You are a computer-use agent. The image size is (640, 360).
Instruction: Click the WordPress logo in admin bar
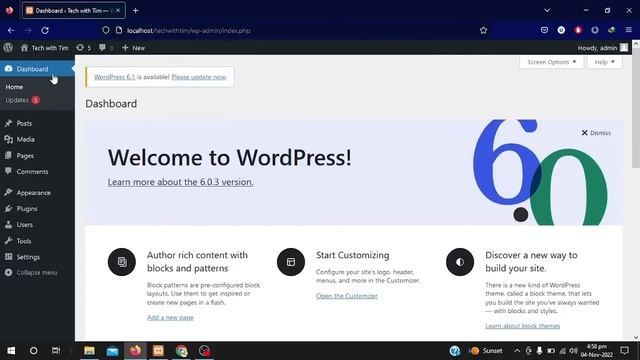click(x=8, y=47)
